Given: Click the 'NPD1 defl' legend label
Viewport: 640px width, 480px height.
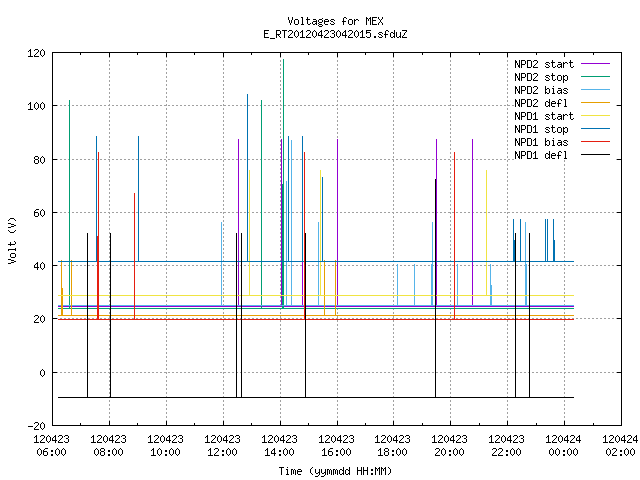Looking at the screenshot, I should tap(541, 156).
